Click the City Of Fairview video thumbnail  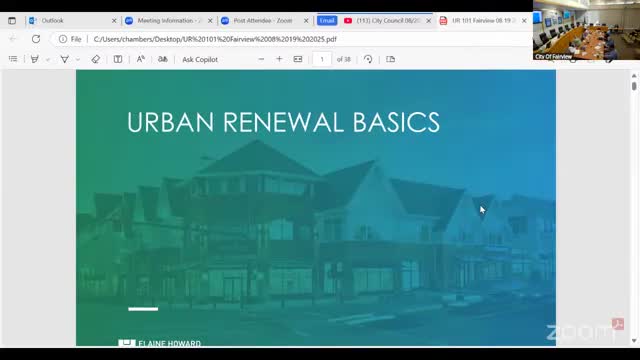(587, 31)
